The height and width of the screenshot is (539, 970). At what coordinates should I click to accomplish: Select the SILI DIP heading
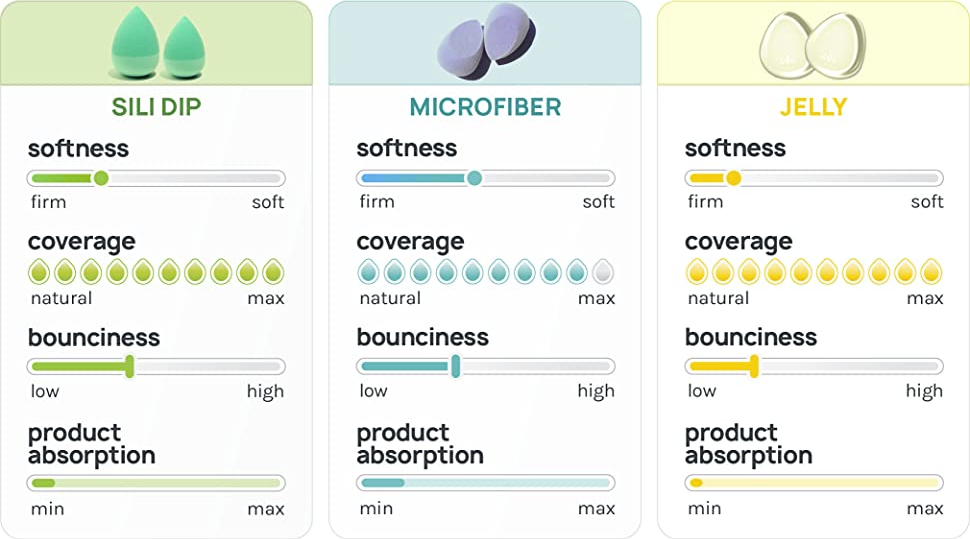click(156, 107)
